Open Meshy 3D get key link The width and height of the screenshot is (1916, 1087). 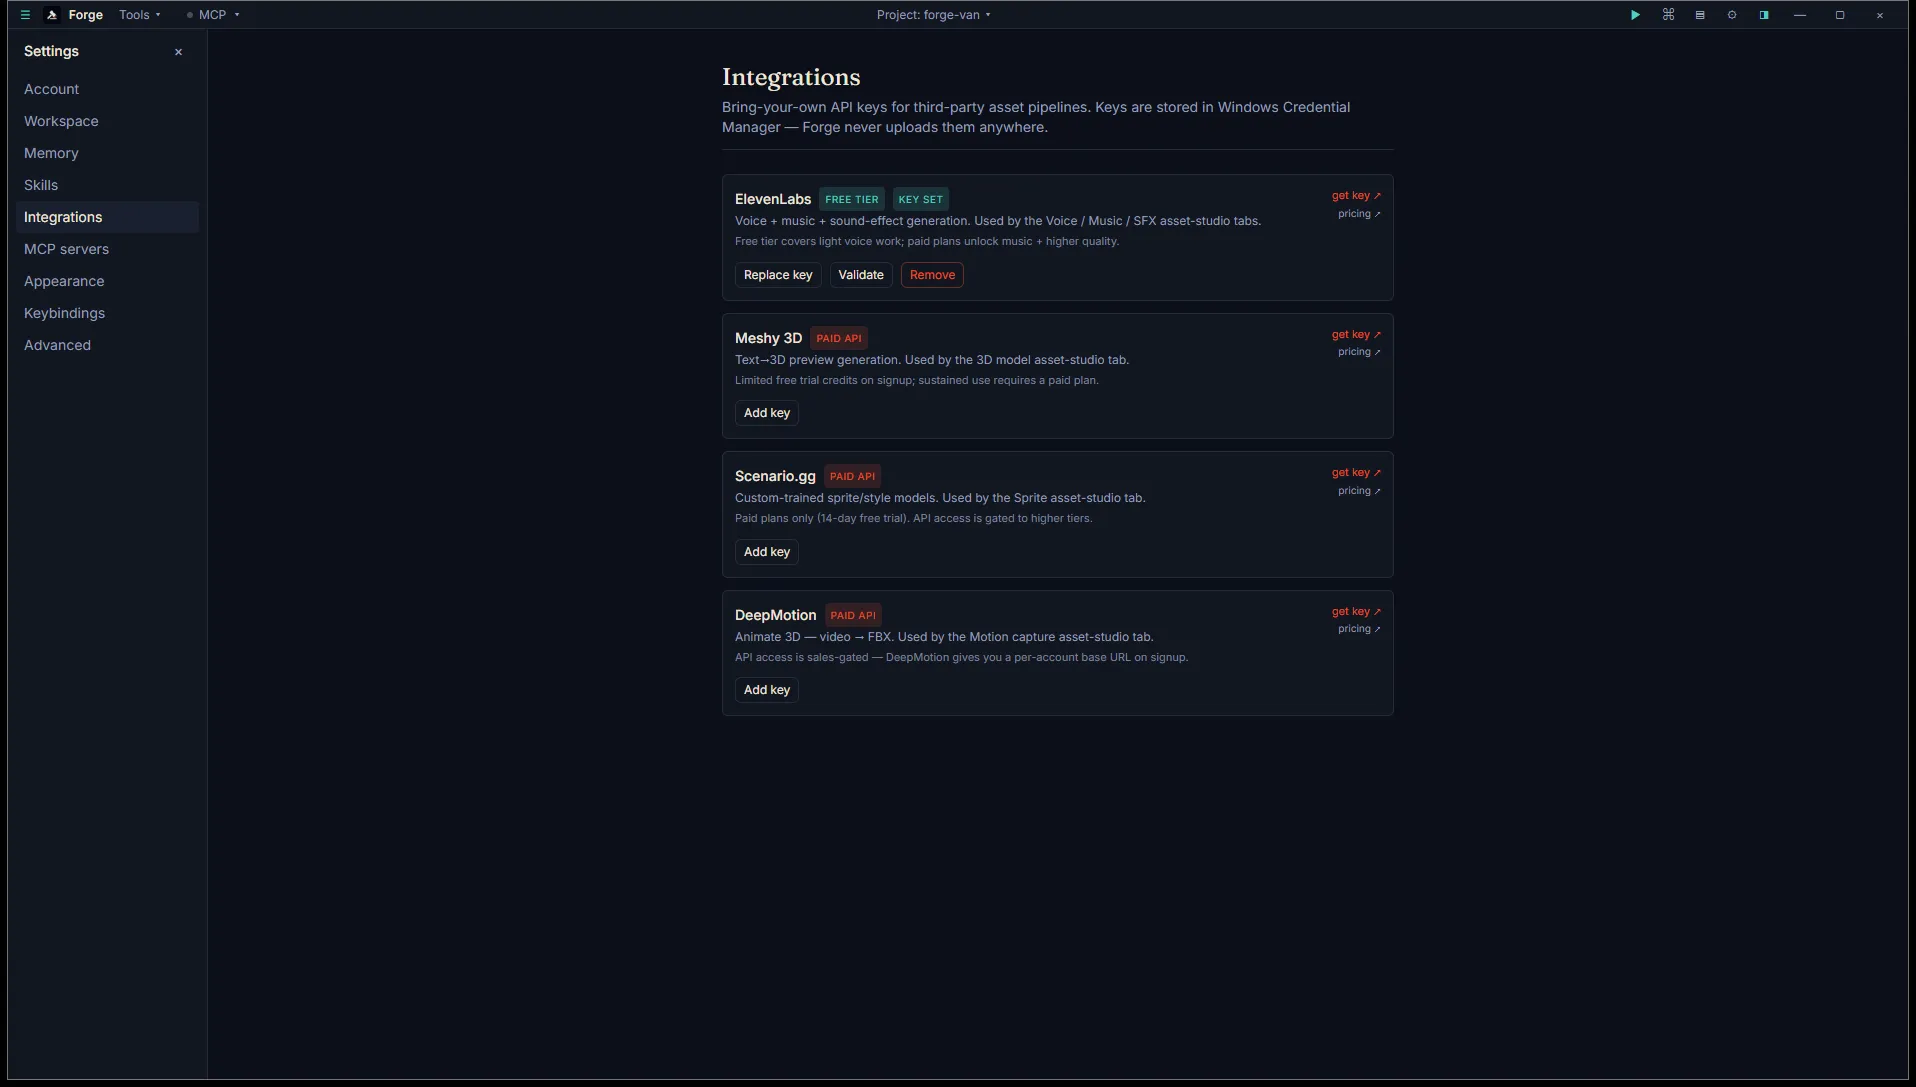point(1356,335)
